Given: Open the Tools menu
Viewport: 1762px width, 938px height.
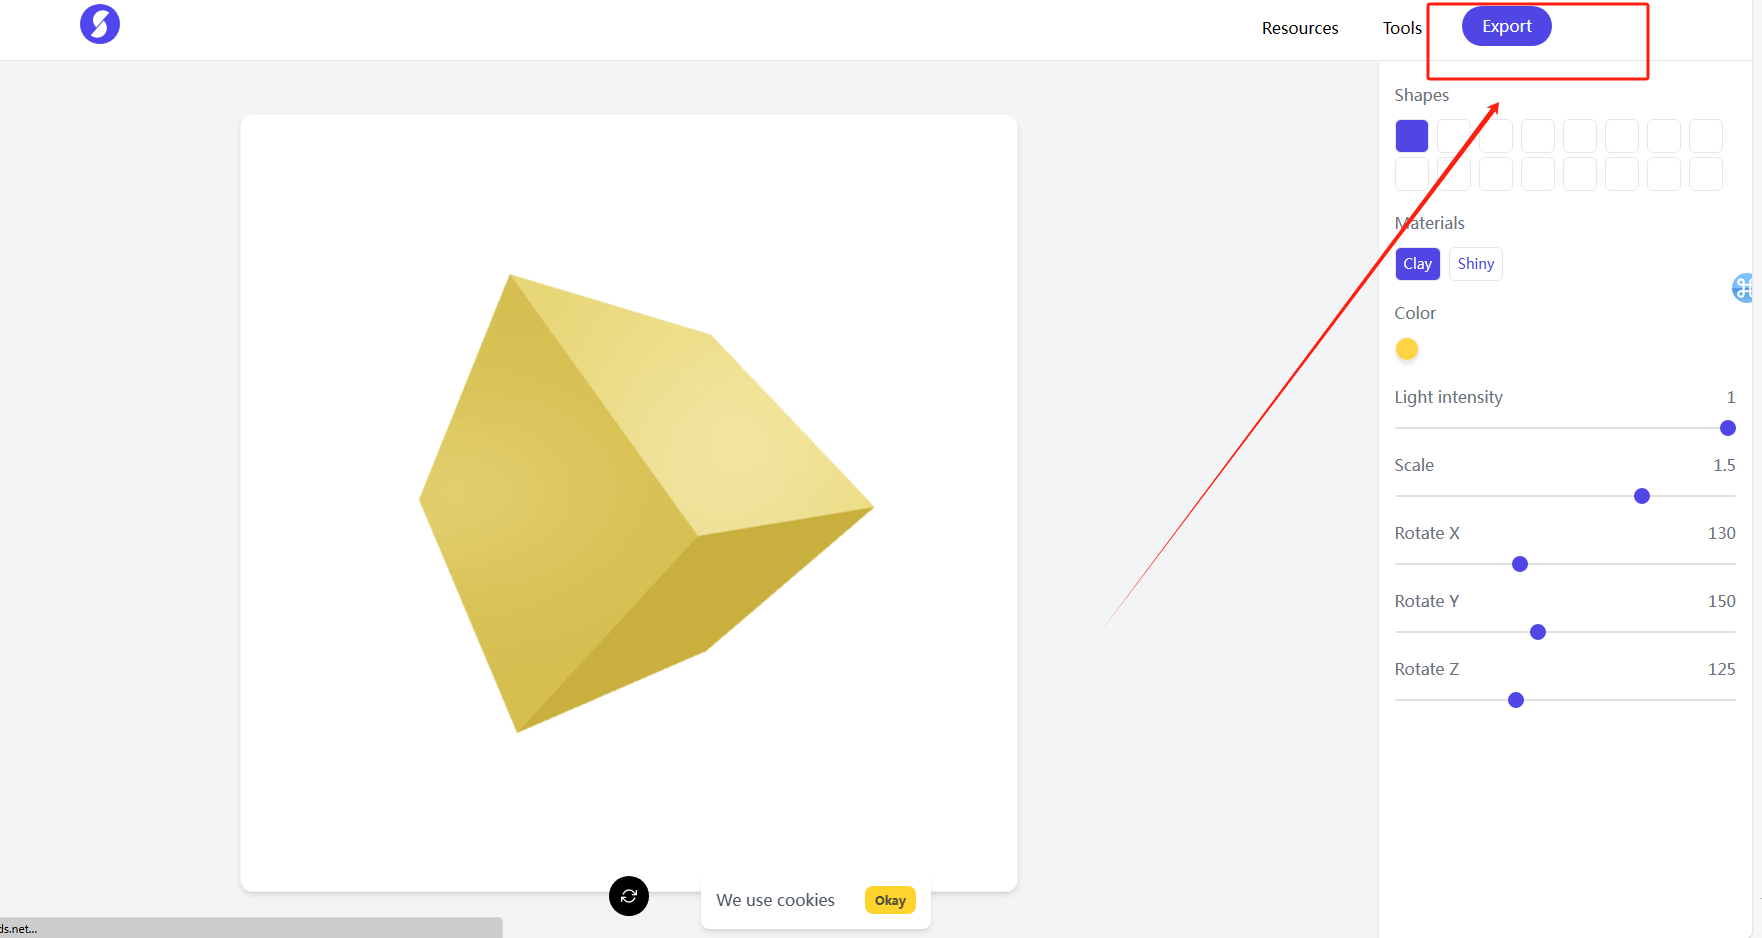Looking at the screenshot, I should [x=1402, y=28].
